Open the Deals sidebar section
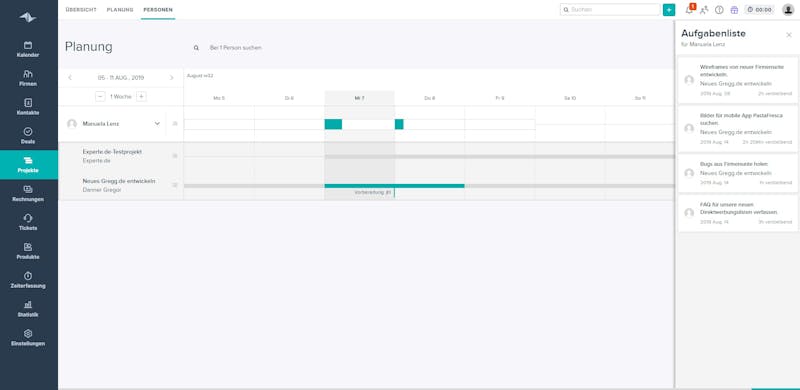800x390 pixels. (28, 136)
